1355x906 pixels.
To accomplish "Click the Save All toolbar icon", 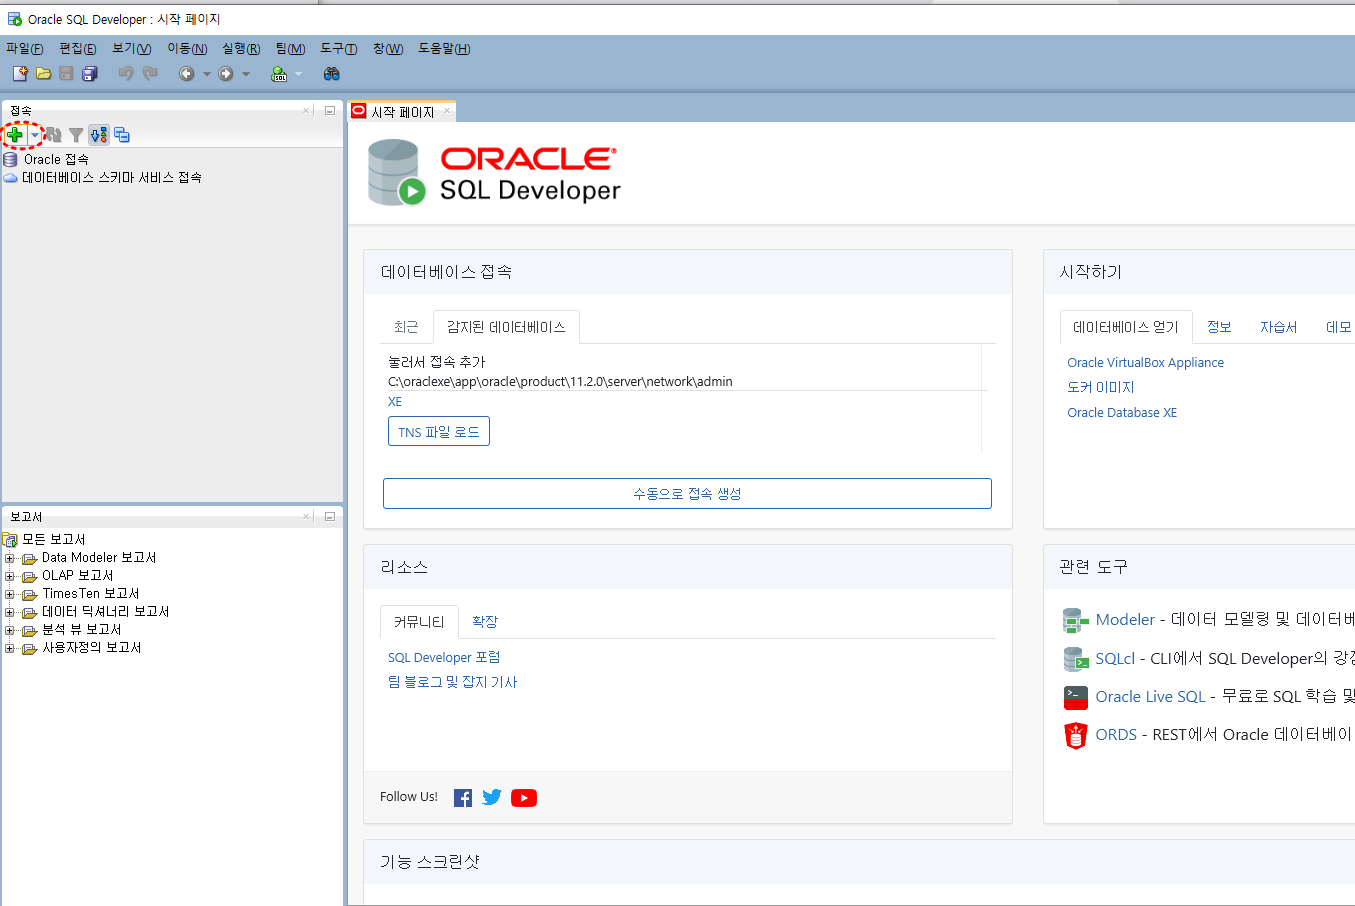I will (90, 73).
